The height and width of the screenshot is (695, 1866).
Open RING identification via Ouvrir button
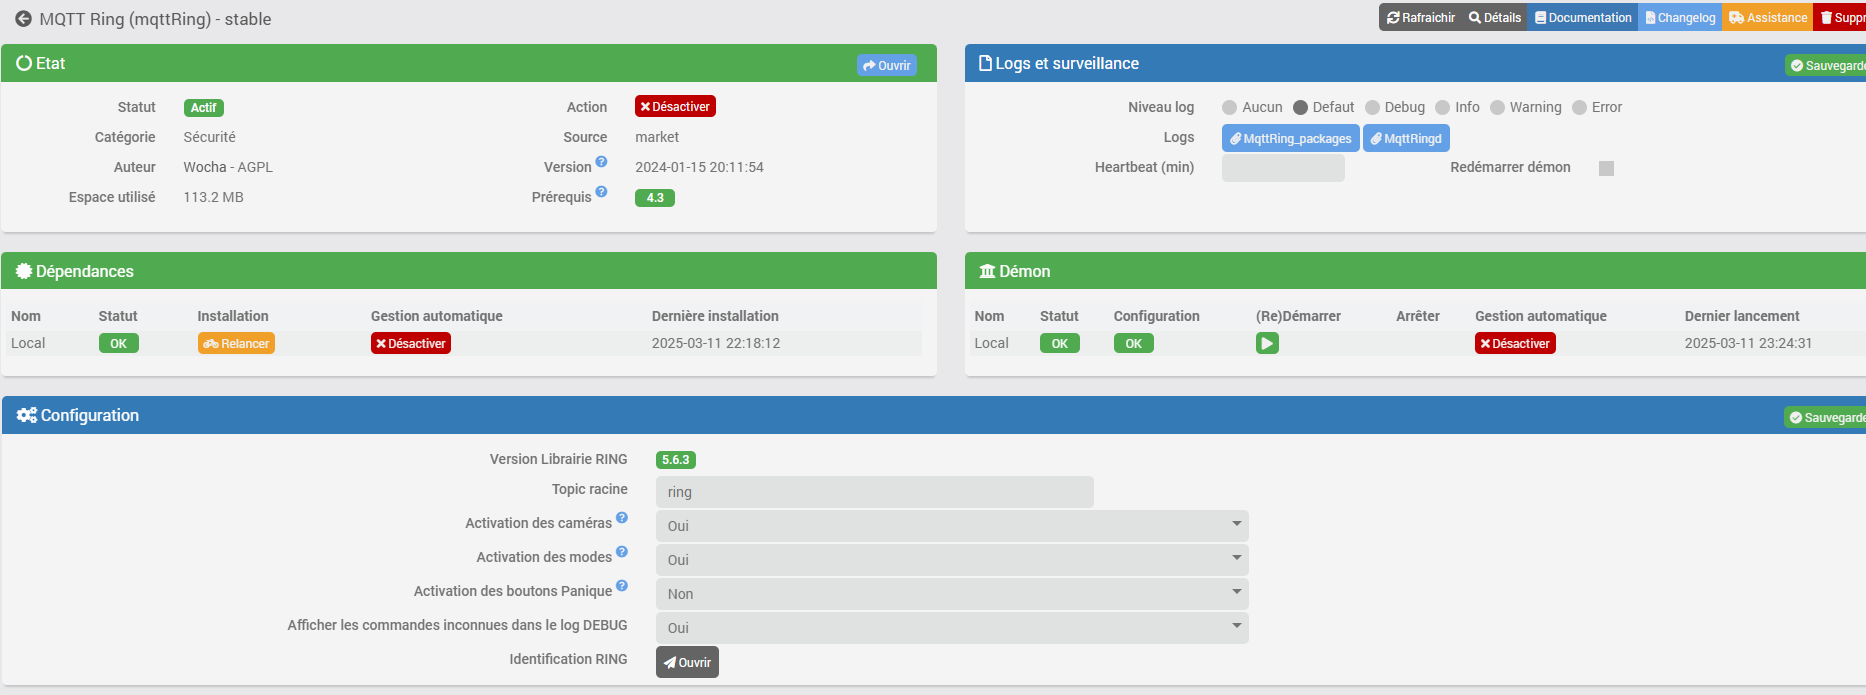(x=687, y=662)
